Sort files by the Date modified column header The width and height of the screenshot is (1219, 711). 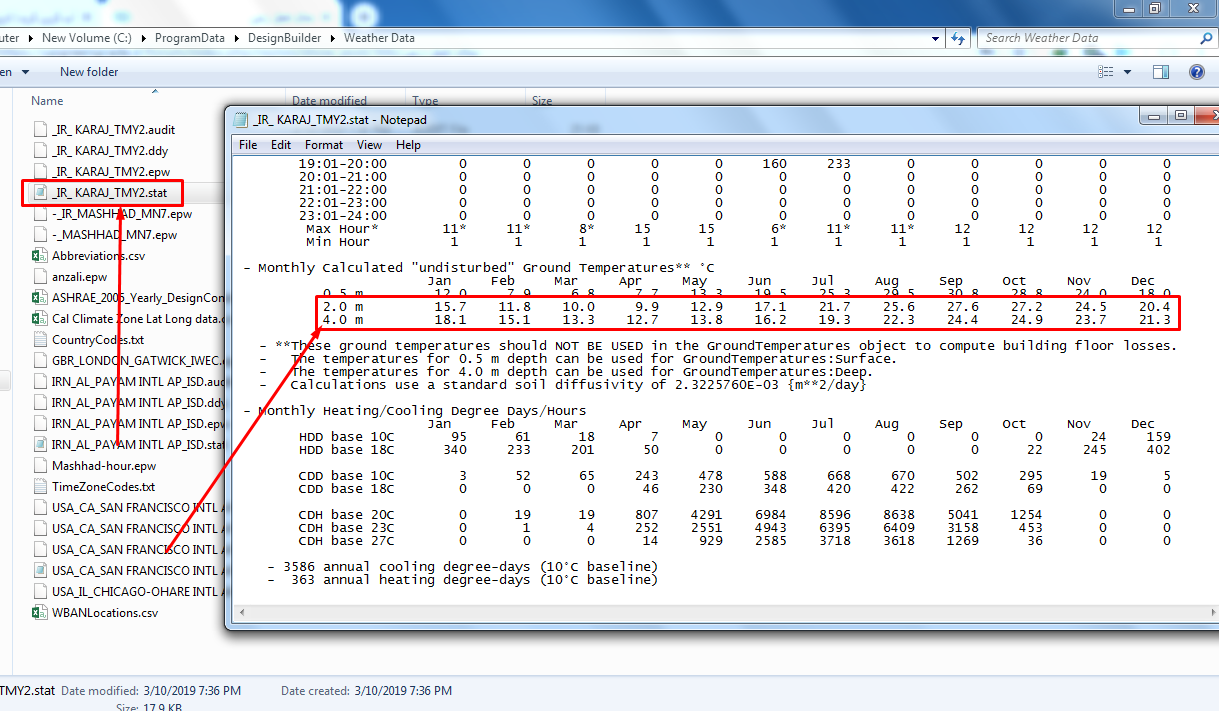(x=329, y=101)
